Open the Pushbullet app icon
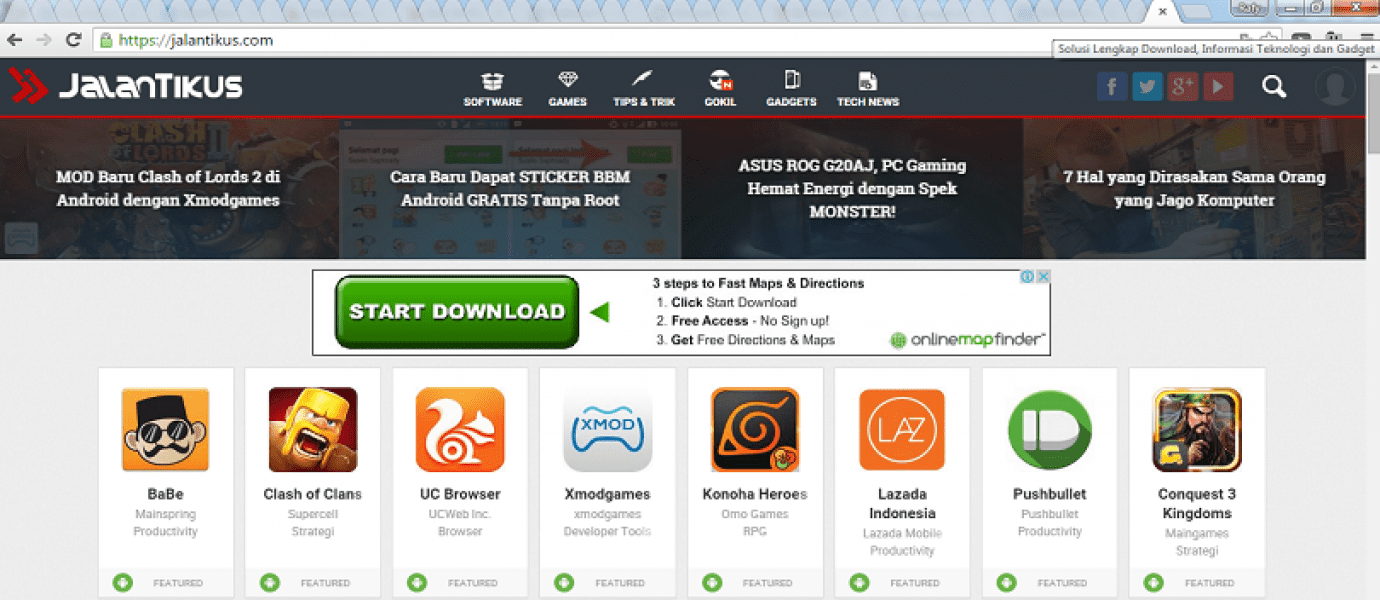Image resolution: width=1380 pixels, height=600 pixels. coord(1050,430)
